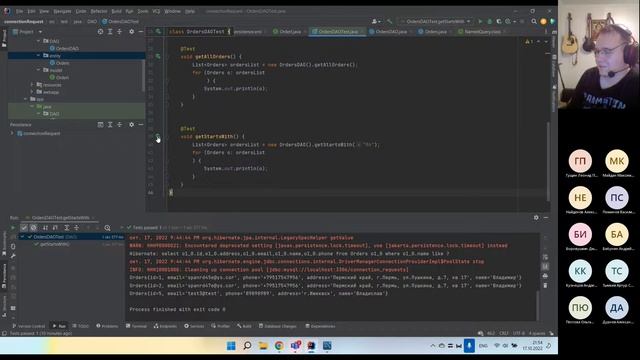Toggle microphone in the system tray
Image resolution: width=640 pixels, height=360 pixels.
click(x=469, y=346)
